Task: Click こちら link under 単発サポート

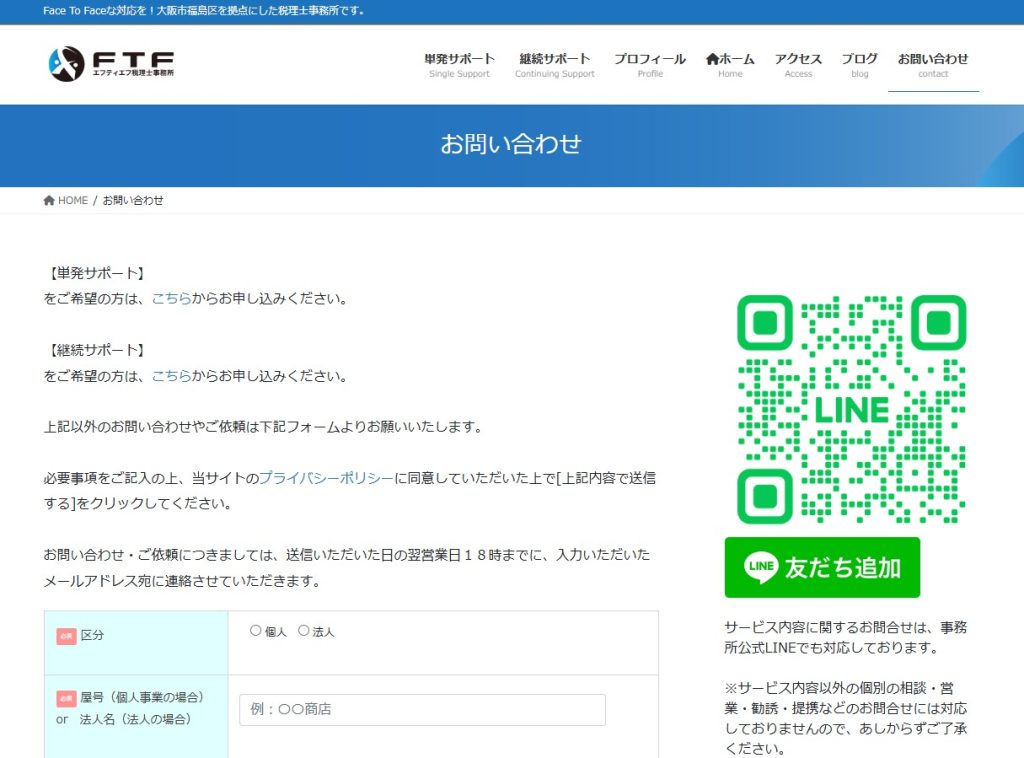Action: [172, 298]
